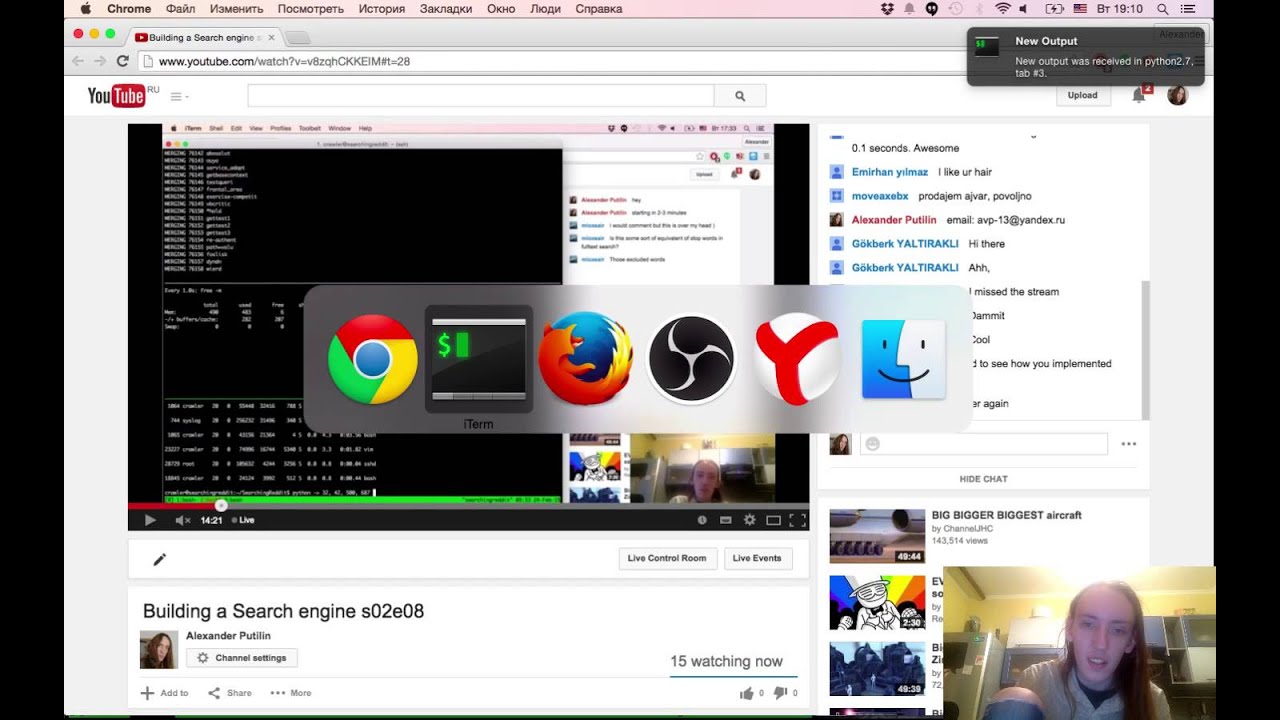This screenshot has width=1280, height=720.
Task: Open the Файл menu
Action: [181, 9]
